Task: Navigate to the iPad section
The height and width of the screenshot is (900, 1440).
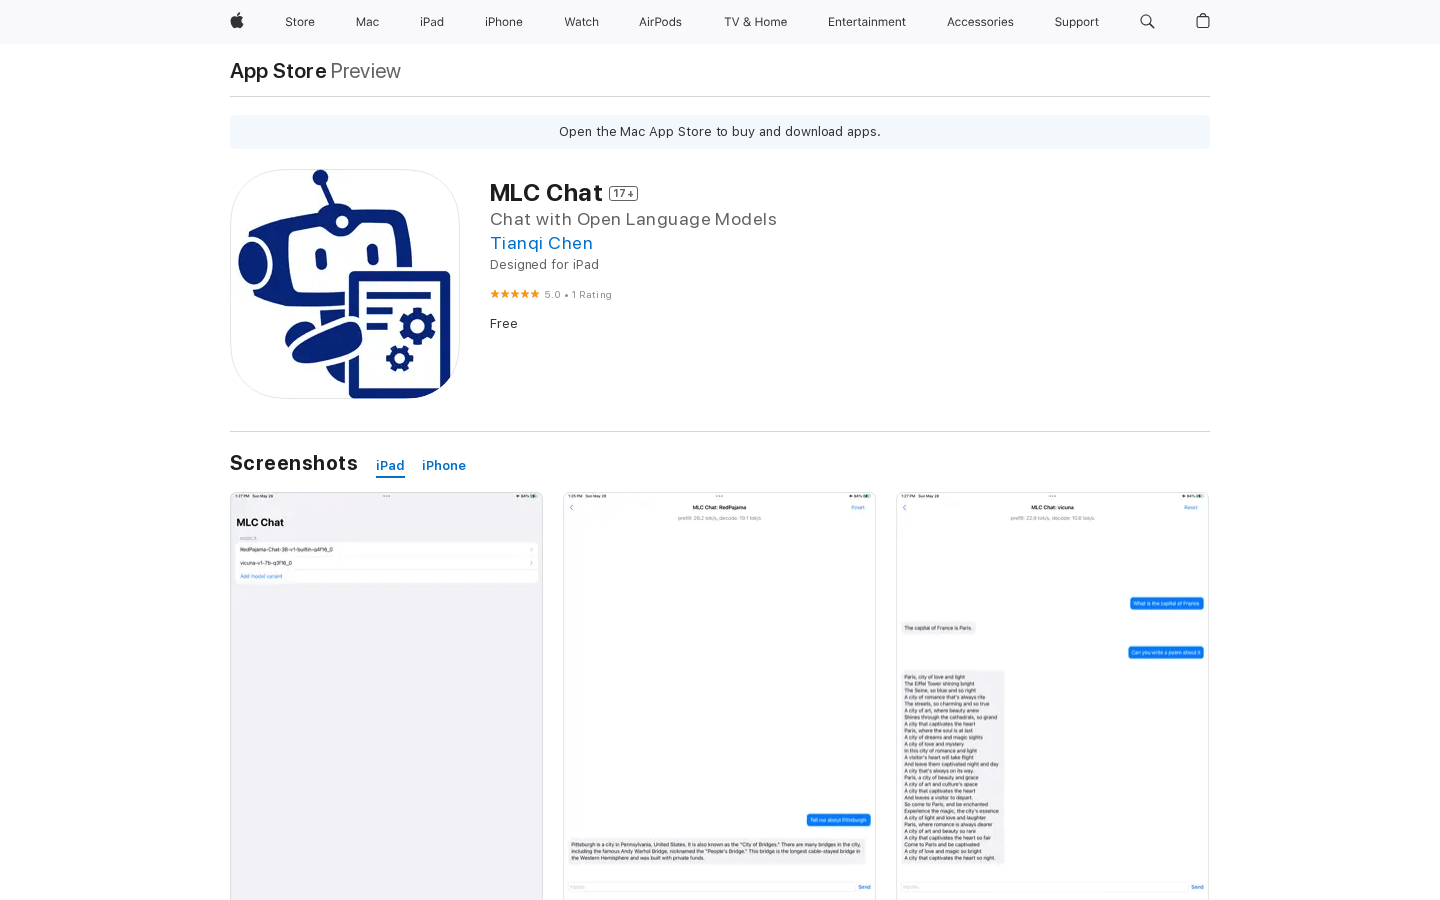Action: tap(431, 21)
